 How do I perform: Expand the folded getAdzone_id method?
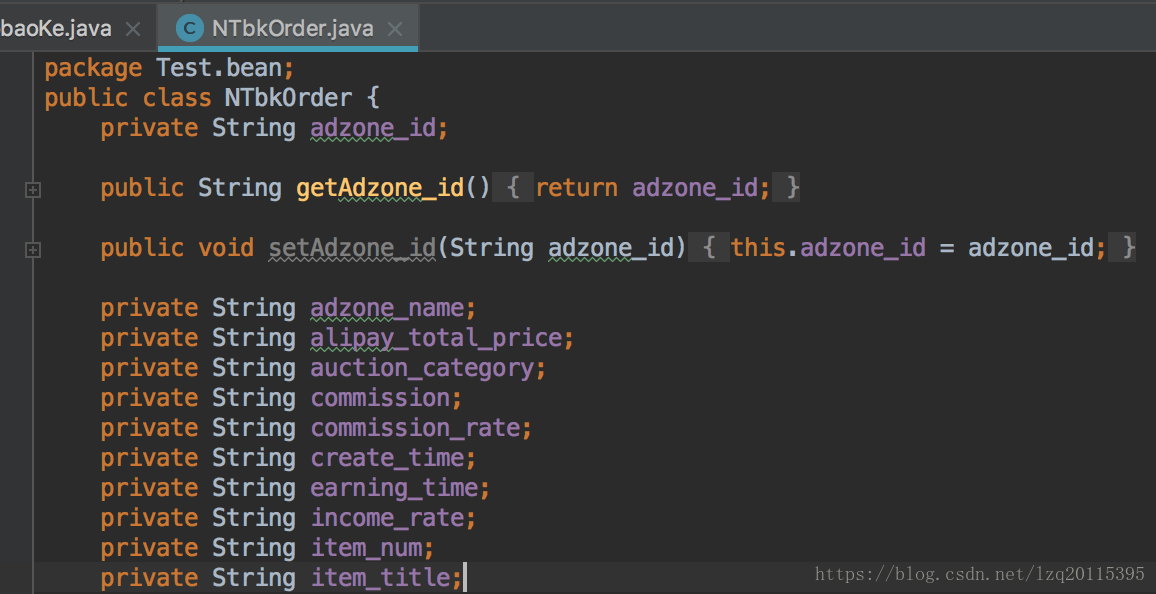[x=32, y=190]
